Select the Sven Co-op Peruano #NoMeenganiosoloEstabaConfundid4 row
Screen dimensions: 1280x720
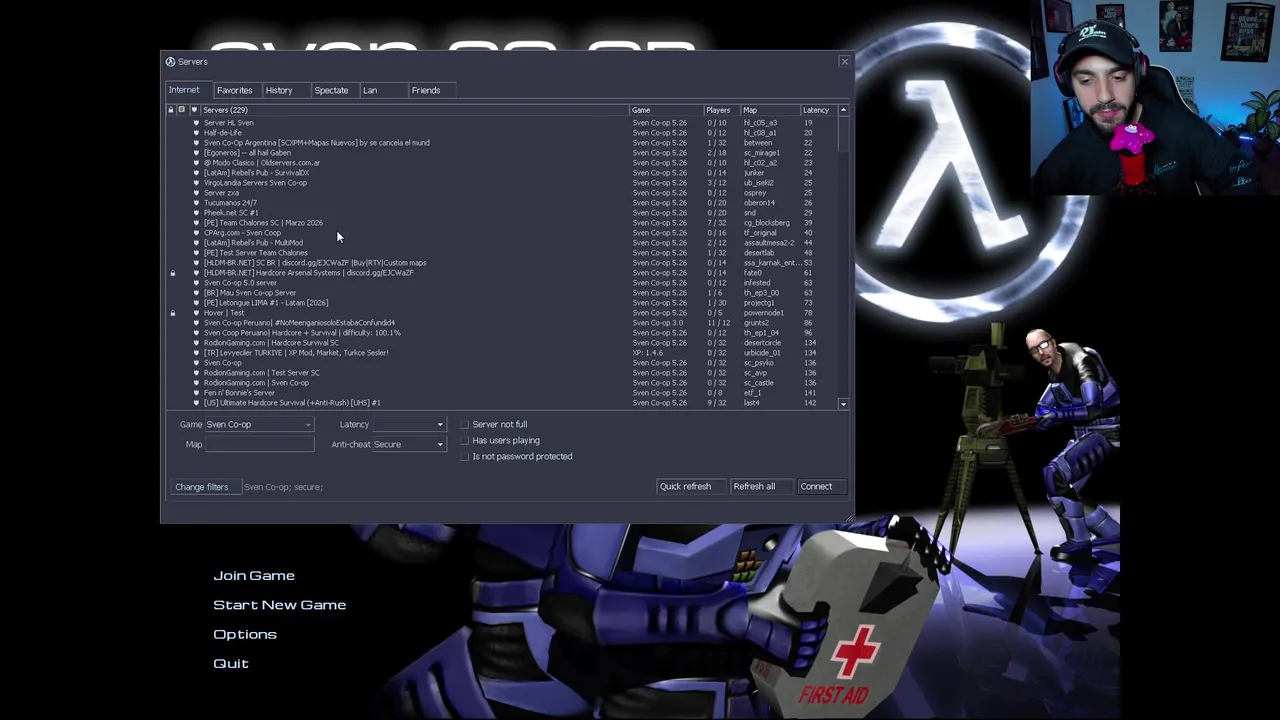coord(503,323)
